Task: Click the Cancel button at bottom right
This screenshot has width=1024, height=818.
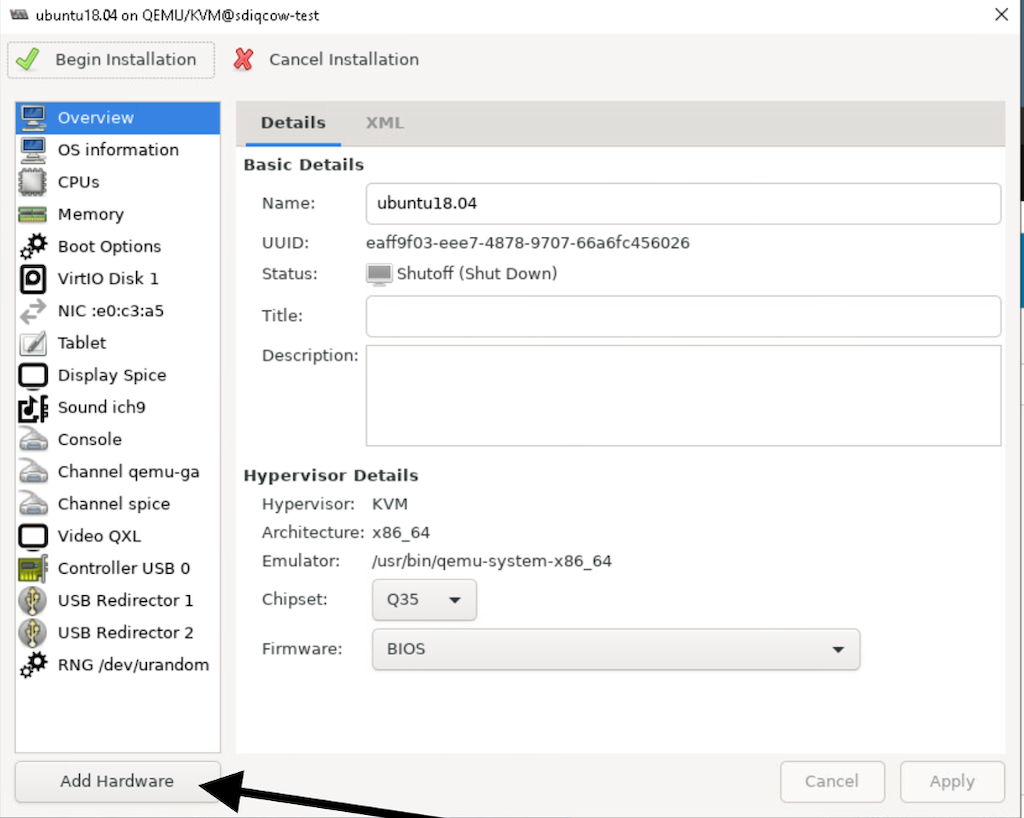Action: (x=832, y=781)
